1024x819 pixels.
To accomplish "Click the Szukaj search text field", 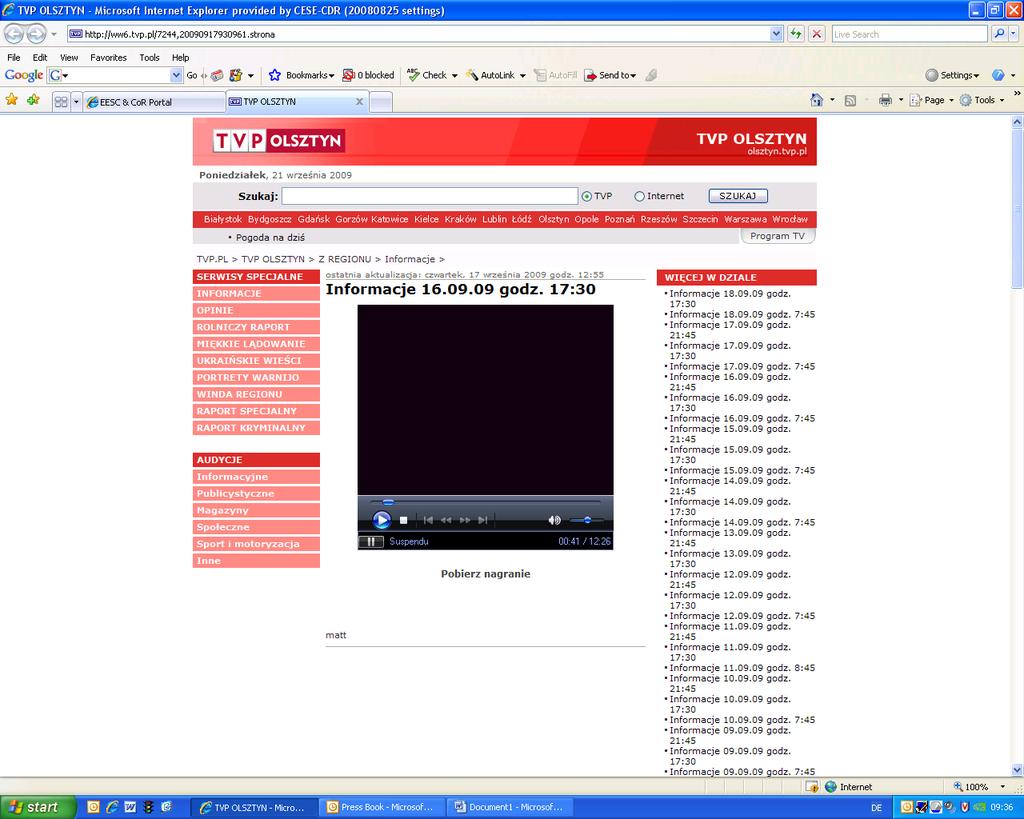I will coord(429,196).
